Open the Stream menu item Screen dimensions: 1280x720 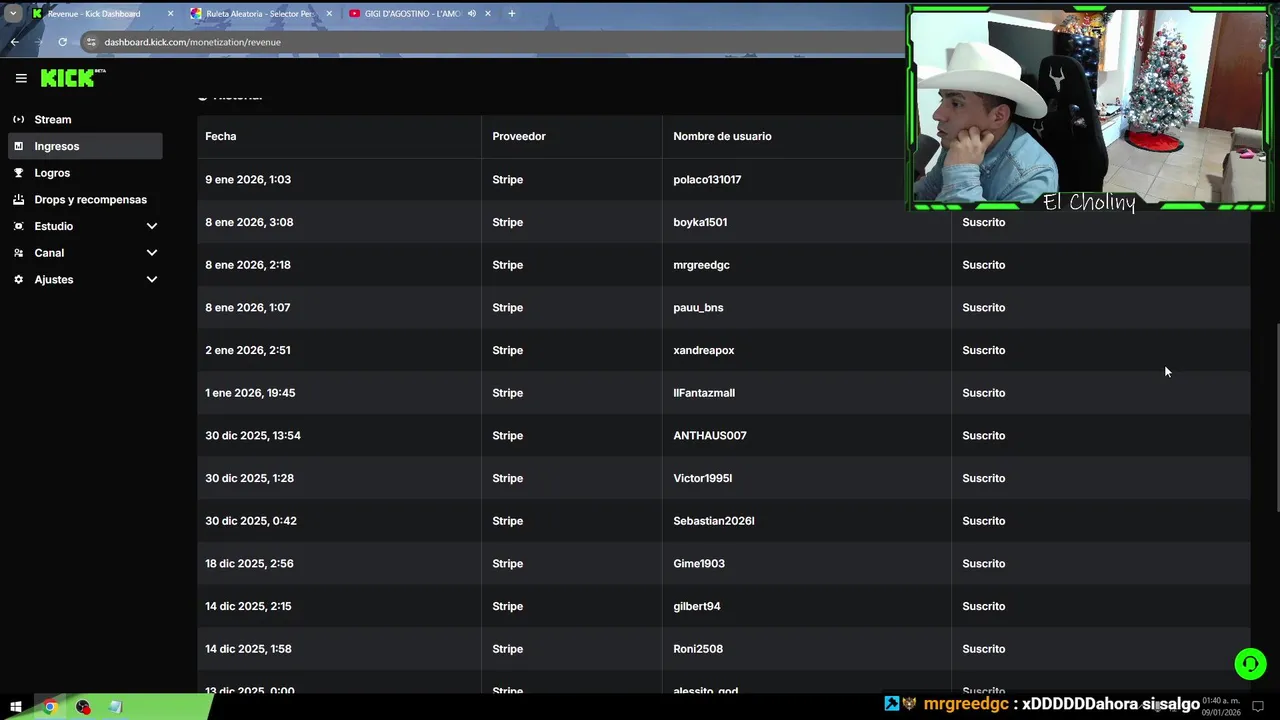(85, 119)
